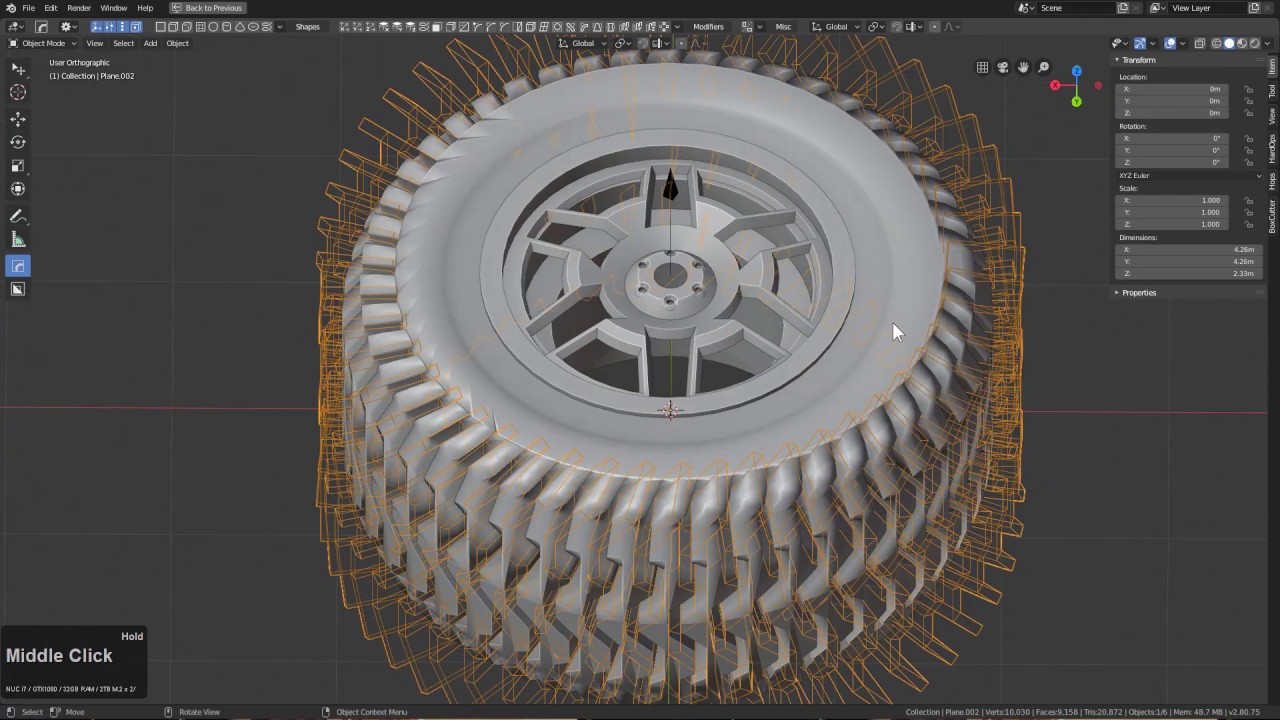Click the Shapes button

[308, 27]
